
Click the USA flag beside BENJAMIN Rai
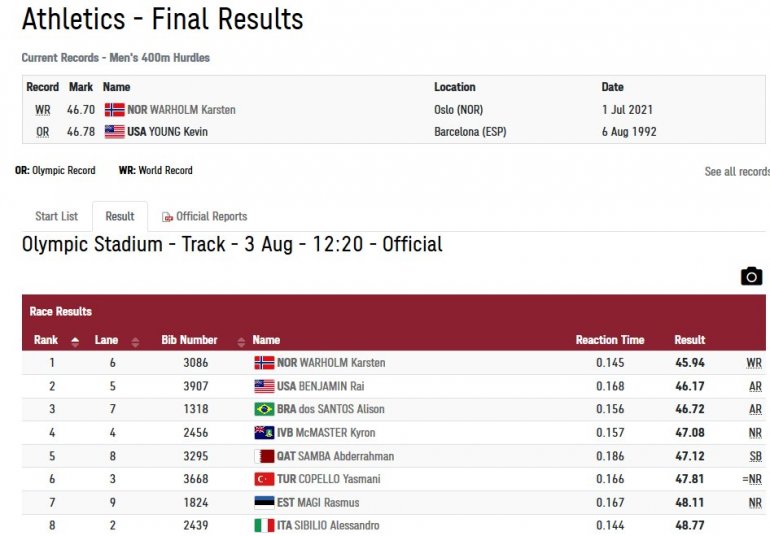[x=264, y=386]
